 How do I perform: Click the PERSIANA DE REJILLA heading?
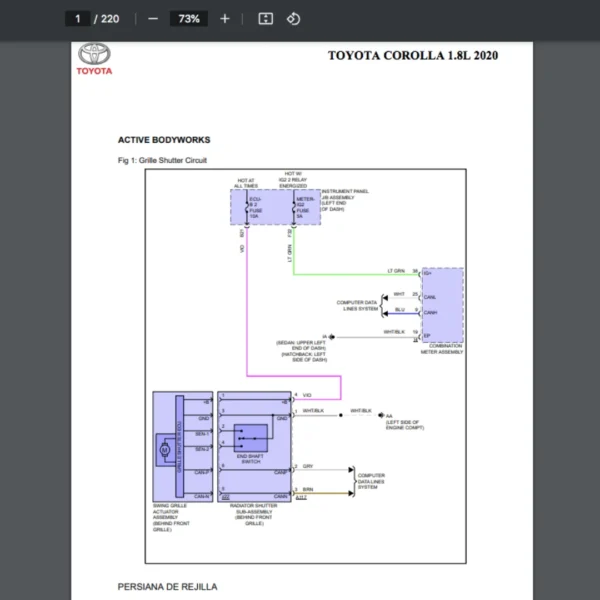point(167,587)
